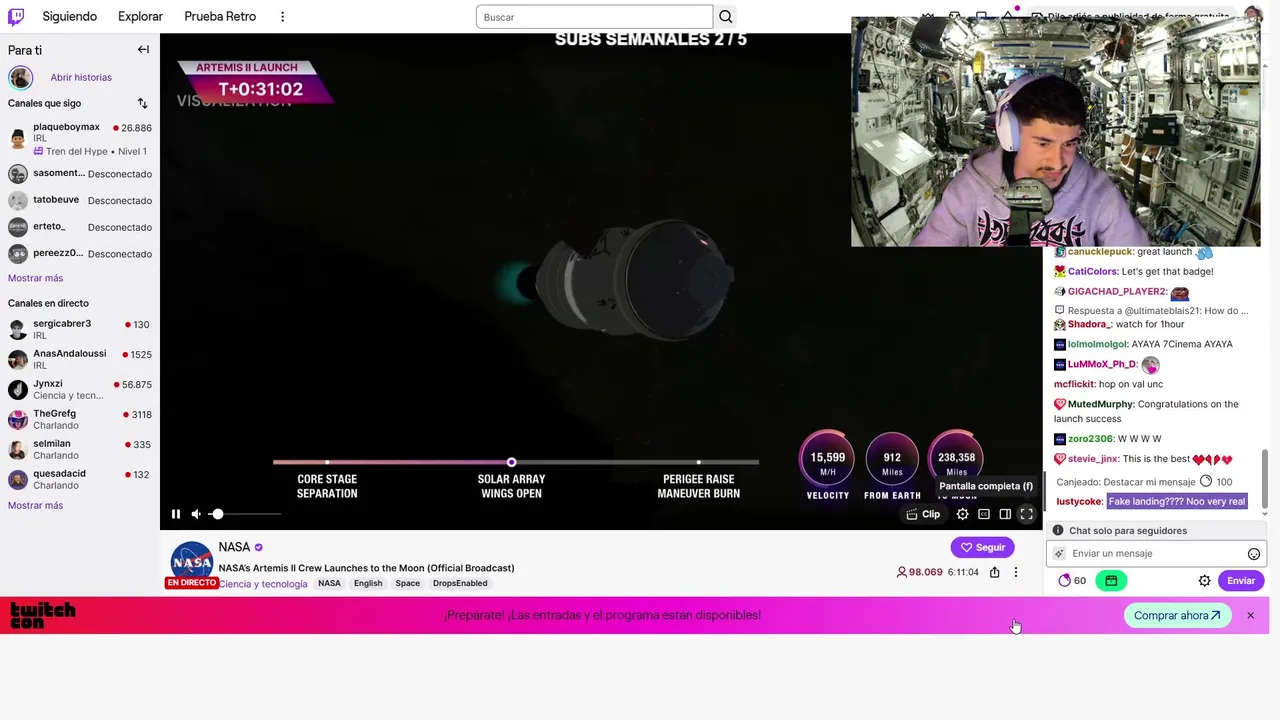Open stream more options three dots
1280x720 pixels.
(x=1015, y=572)
